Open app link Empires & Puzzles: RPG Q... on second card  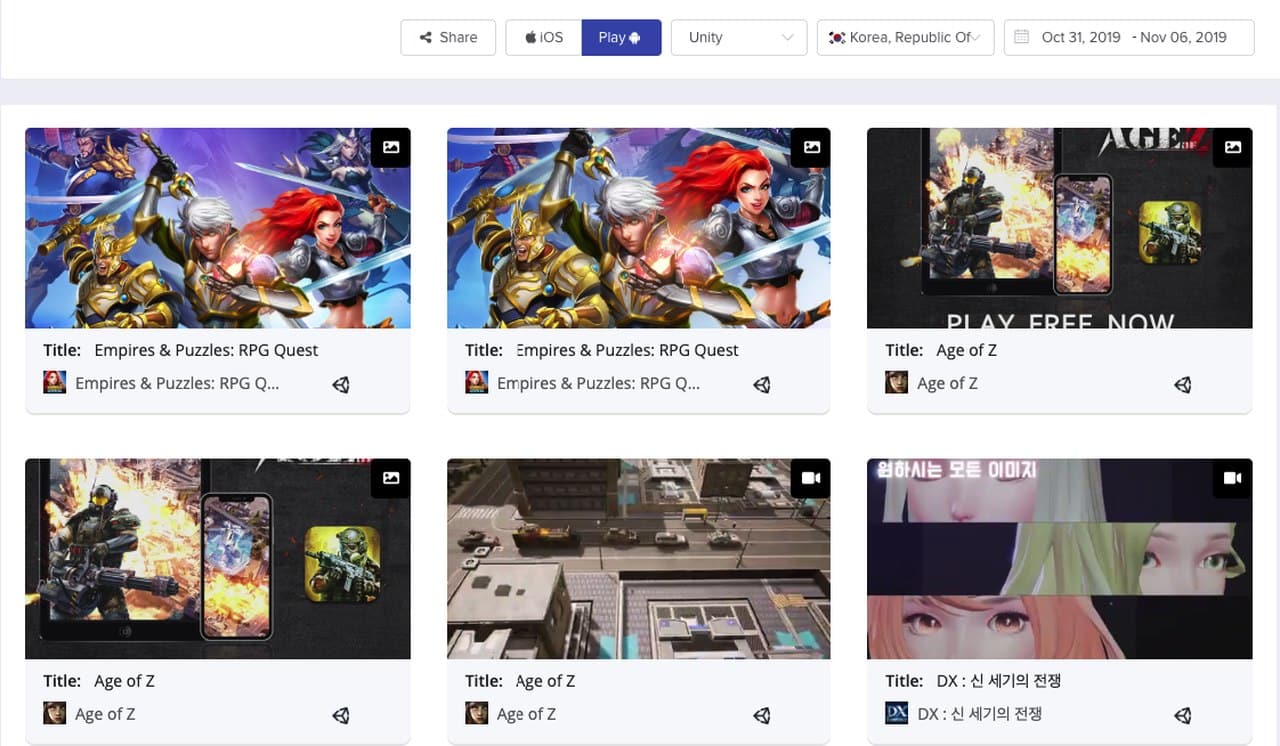tap(599, 383)
